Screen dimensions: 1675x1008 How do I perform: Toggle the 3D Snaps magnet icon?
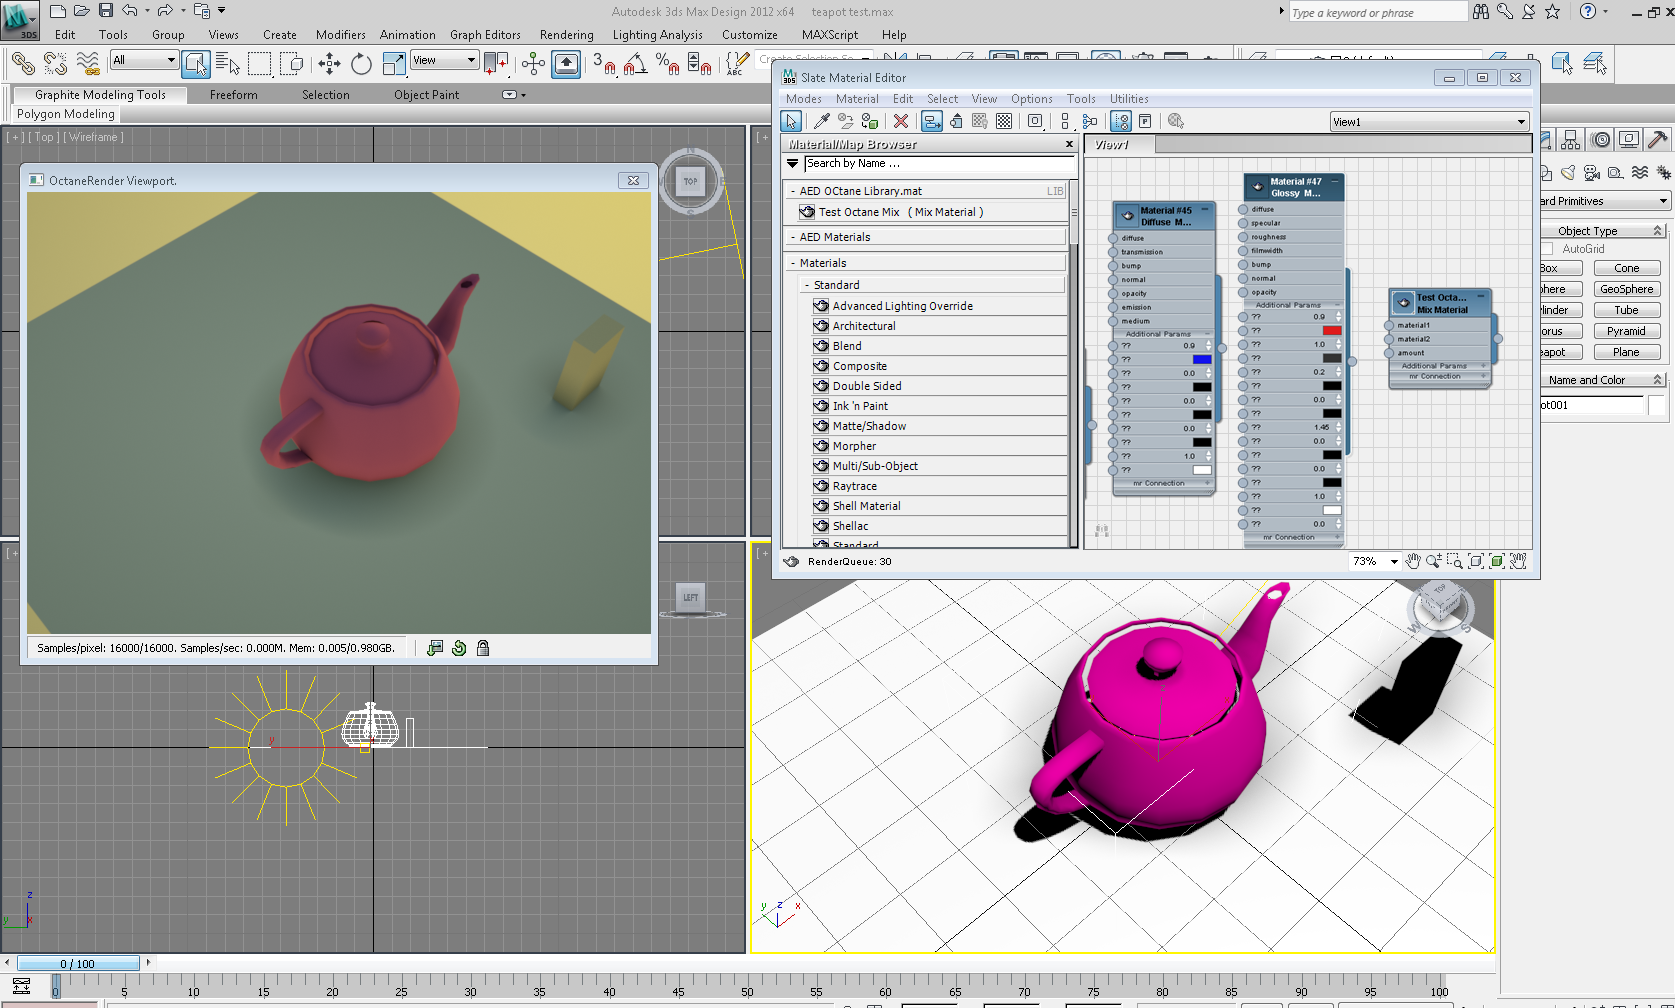click(x=604, y=64)
